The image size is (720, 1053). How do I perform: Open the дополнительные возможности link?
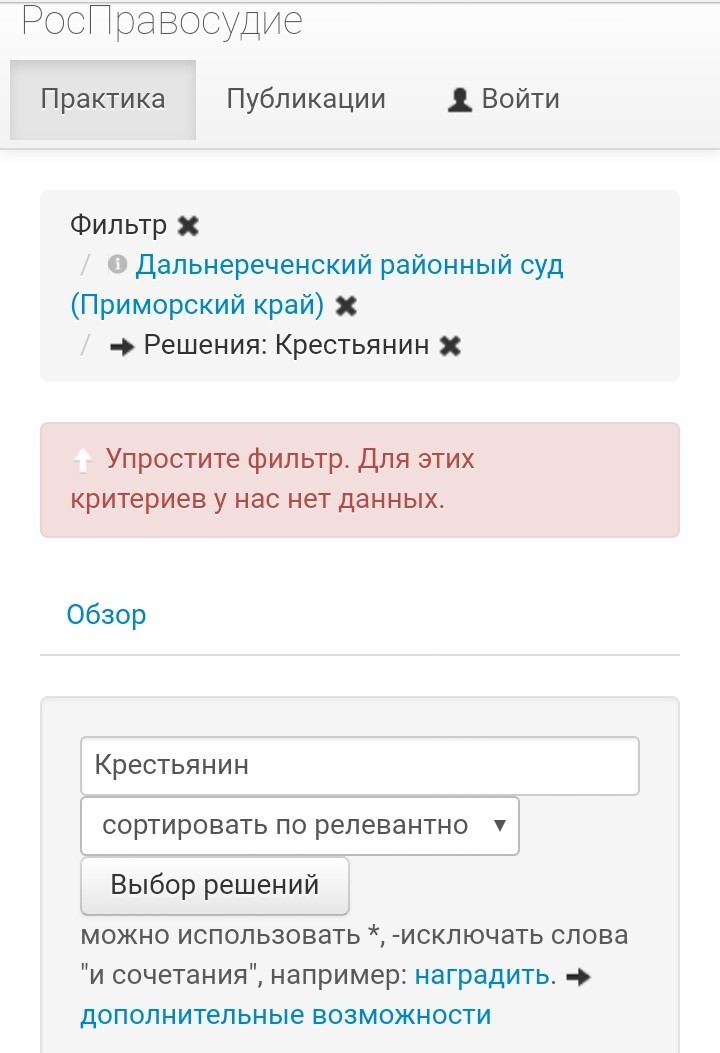286,1015
